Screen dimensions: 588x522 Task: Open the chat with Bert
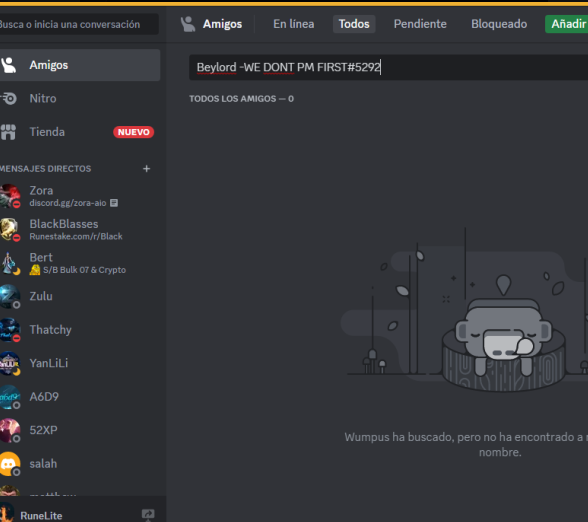80,263
